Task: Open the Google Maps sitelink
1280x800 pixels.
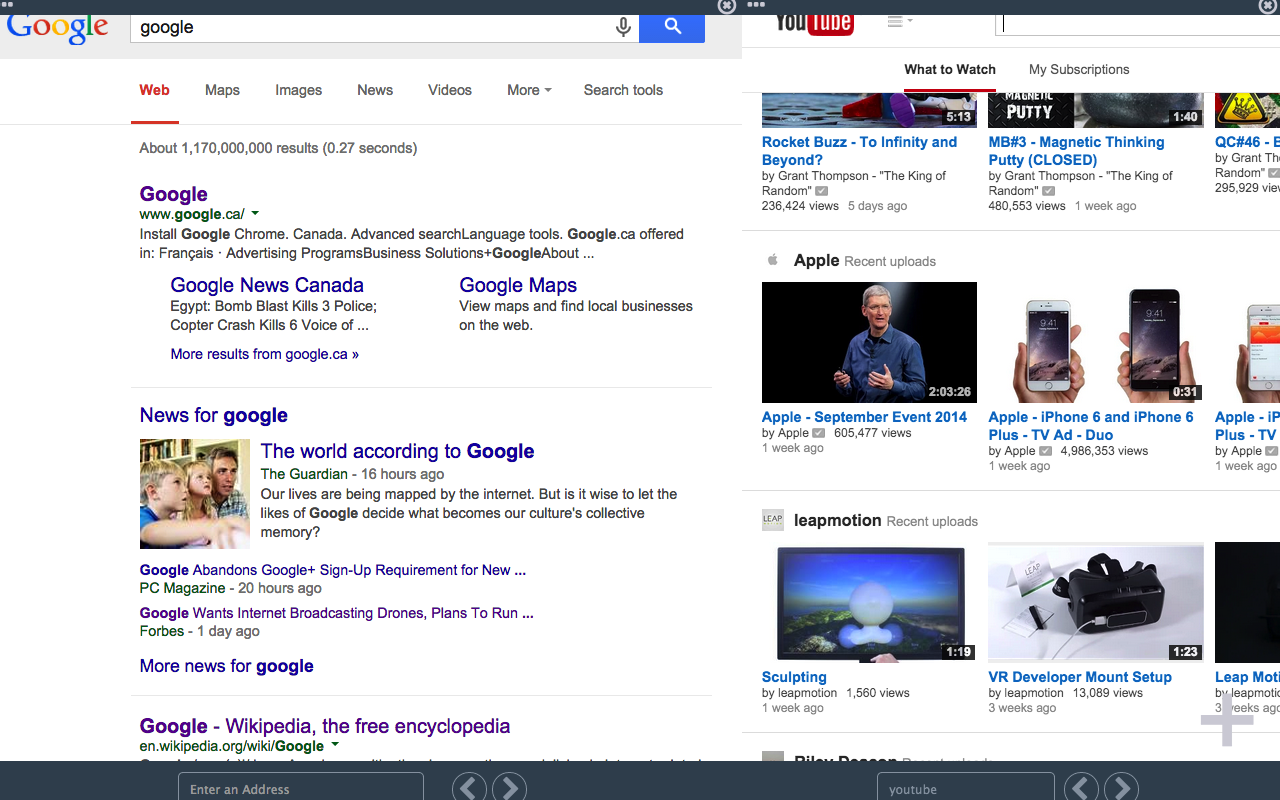Action: (518, 285)
